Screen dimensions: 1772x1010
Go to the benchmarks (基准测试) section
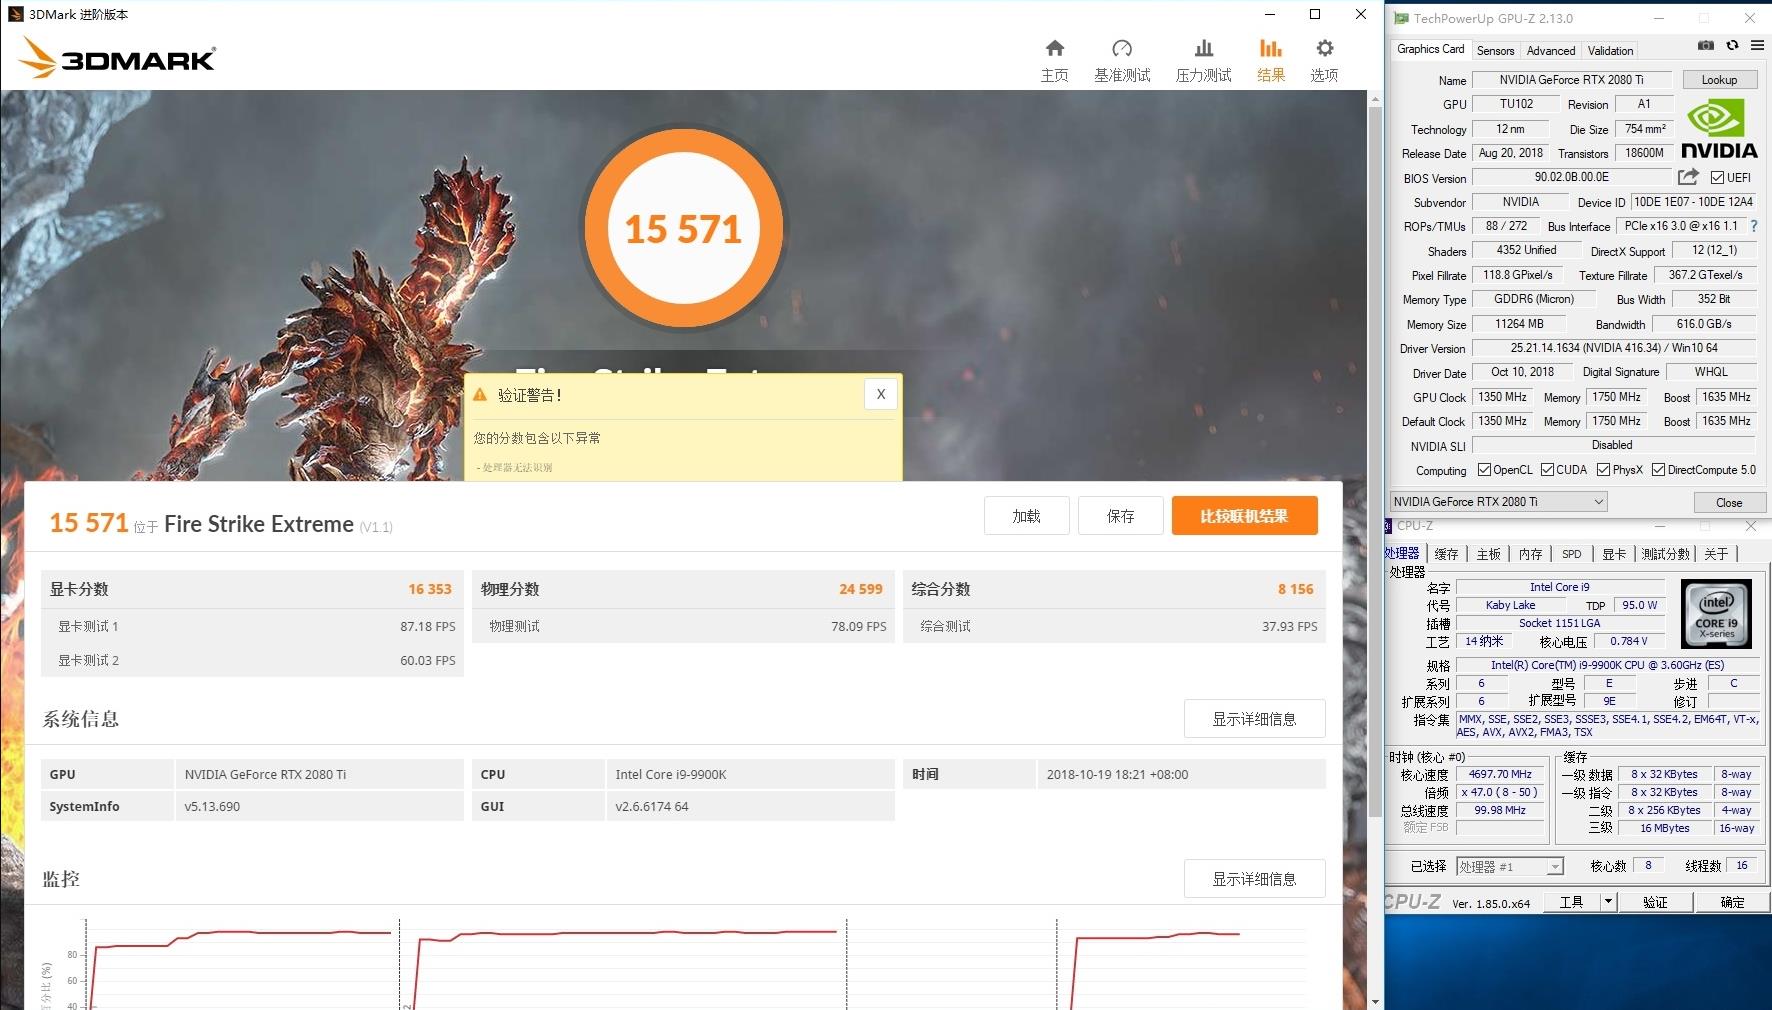tap(1122, 60)
